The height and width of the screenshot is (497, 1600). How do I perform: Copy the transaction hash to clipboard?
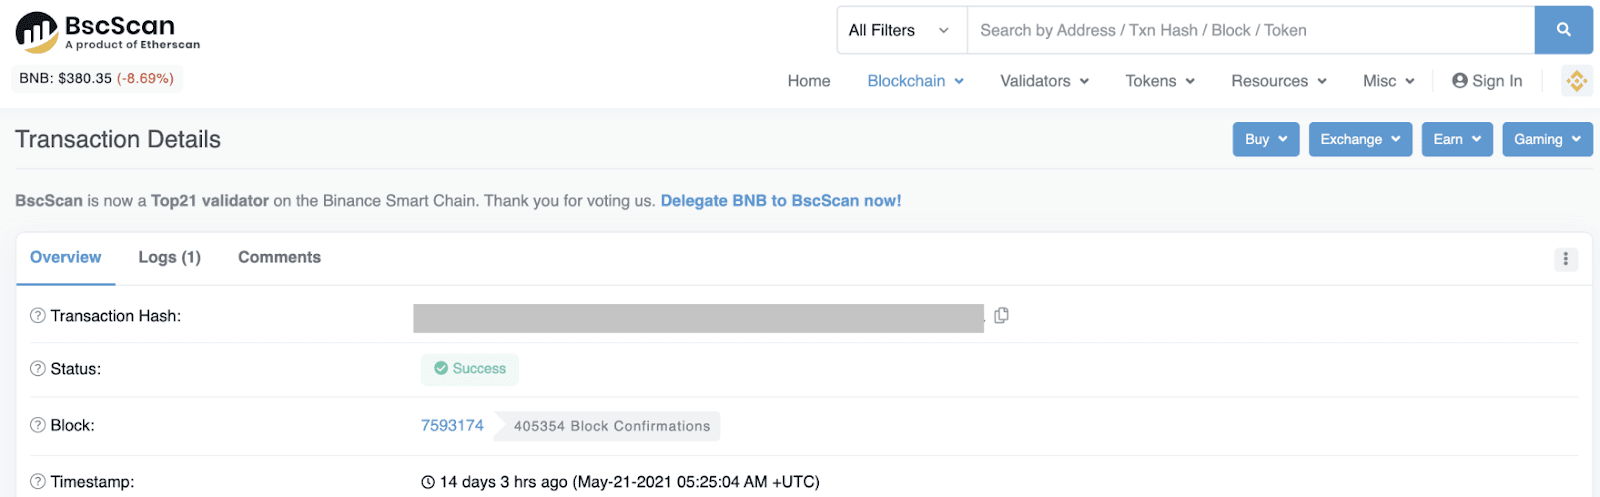(1001, 316)
